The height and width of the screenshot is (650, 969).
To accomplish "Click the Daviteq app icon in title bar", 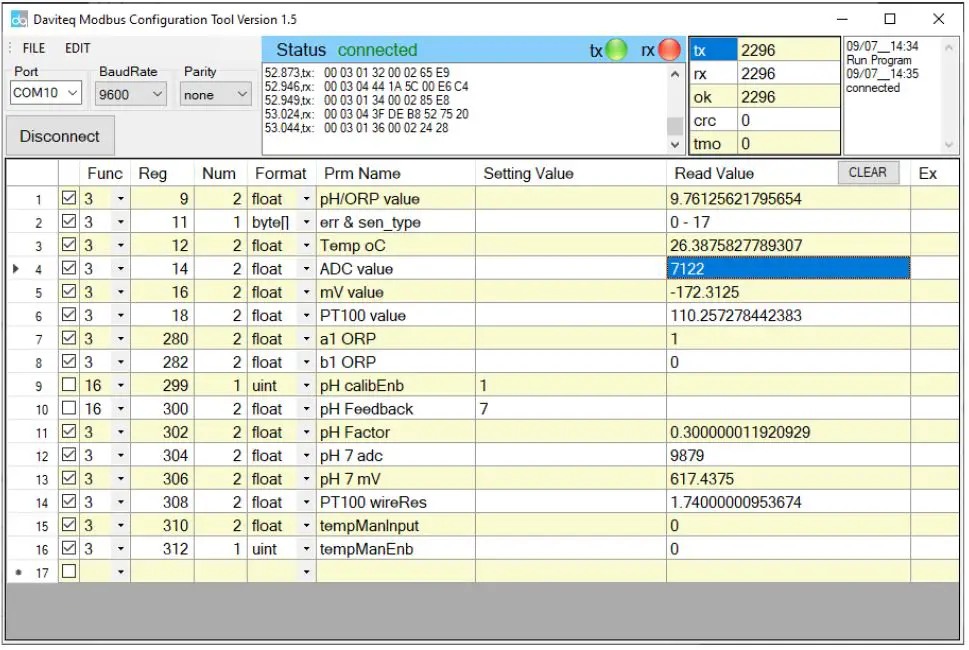I will 19,19.
